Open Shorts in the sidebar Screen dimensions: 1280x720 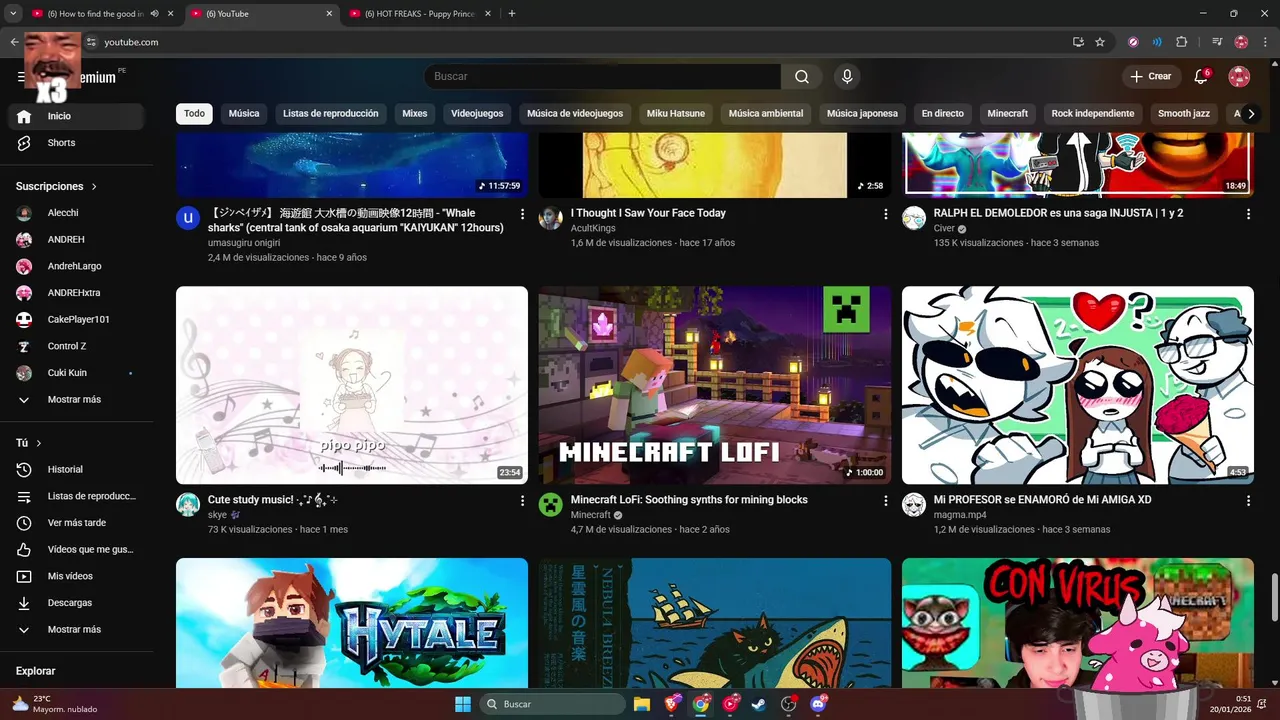tap(78, 143)
